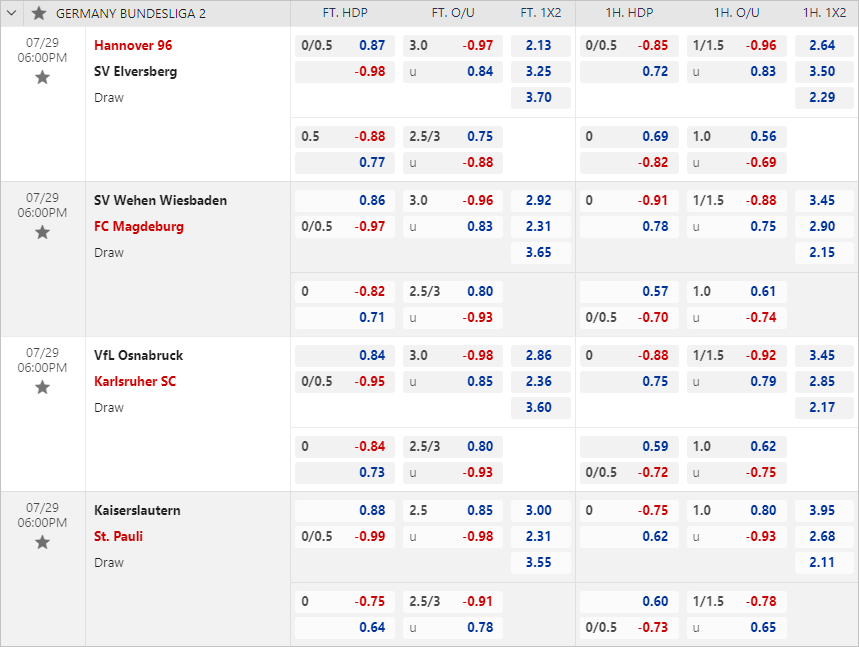Bet Magdeburg 1H 1X2 at 2.90

click(824, 227)
